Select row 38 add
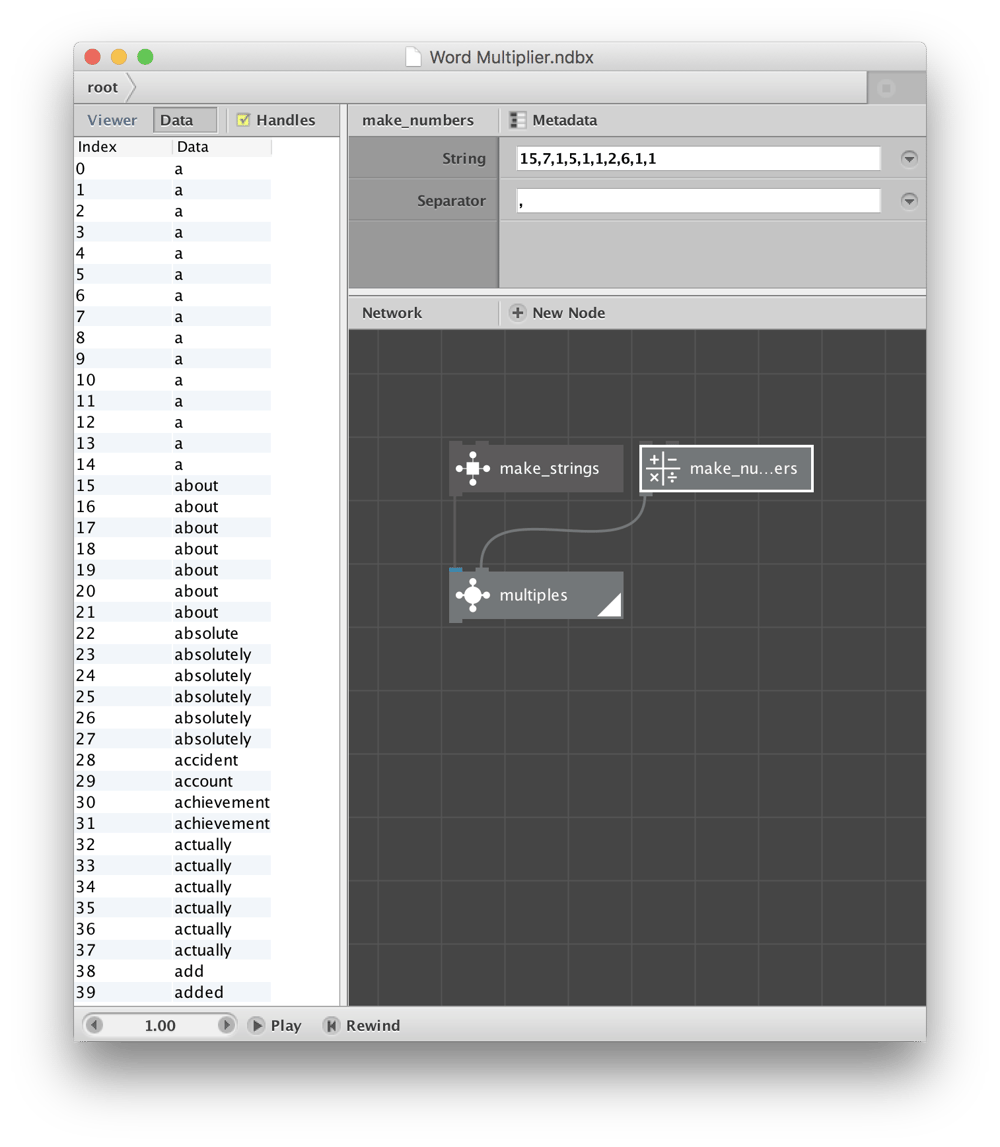 coord(173,971)
